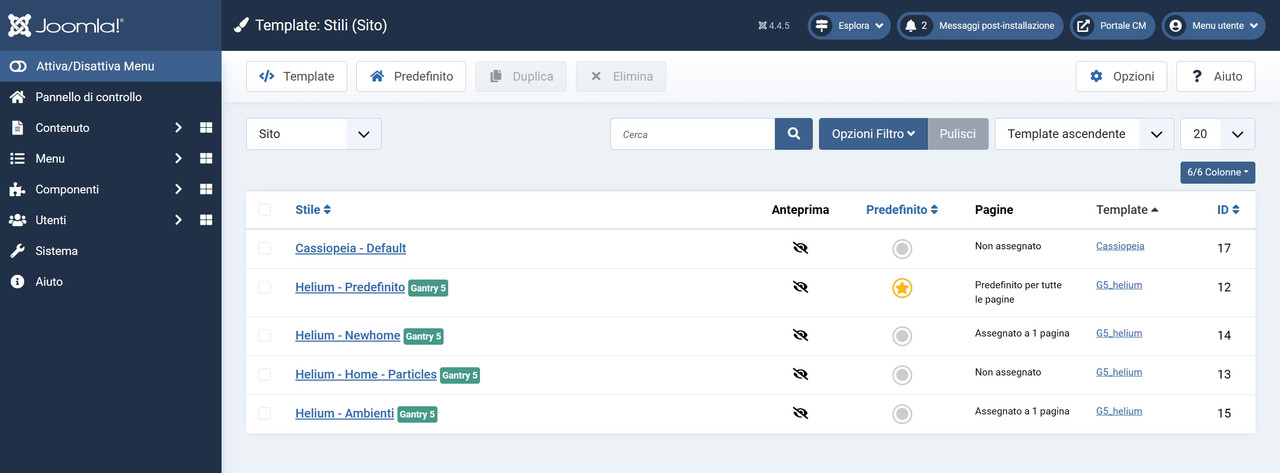1280x473 pixels.
Task: Check the box for Helium - Home - Particles
Action: 264,374
